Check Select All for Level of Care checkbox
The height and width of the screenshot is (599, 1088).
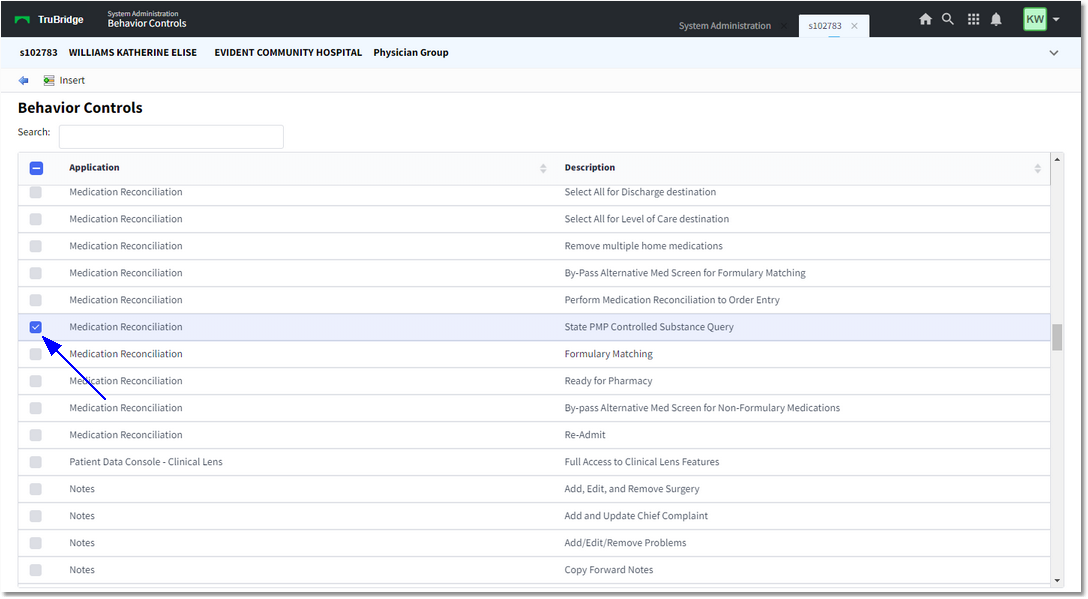(35, 219)
